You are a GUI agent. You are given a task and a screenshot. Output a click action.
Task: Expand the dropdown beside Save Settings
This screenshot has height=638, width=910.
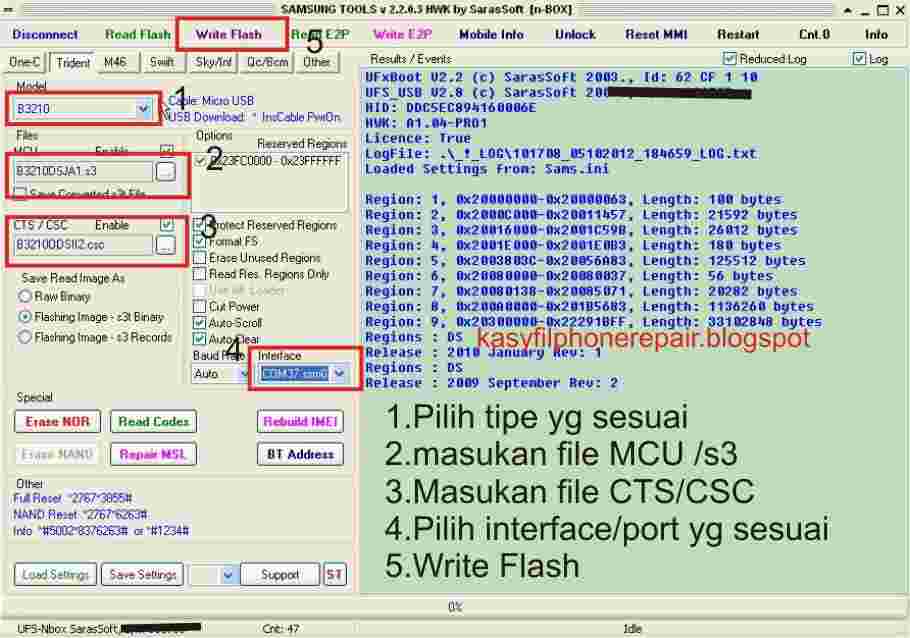228,575
